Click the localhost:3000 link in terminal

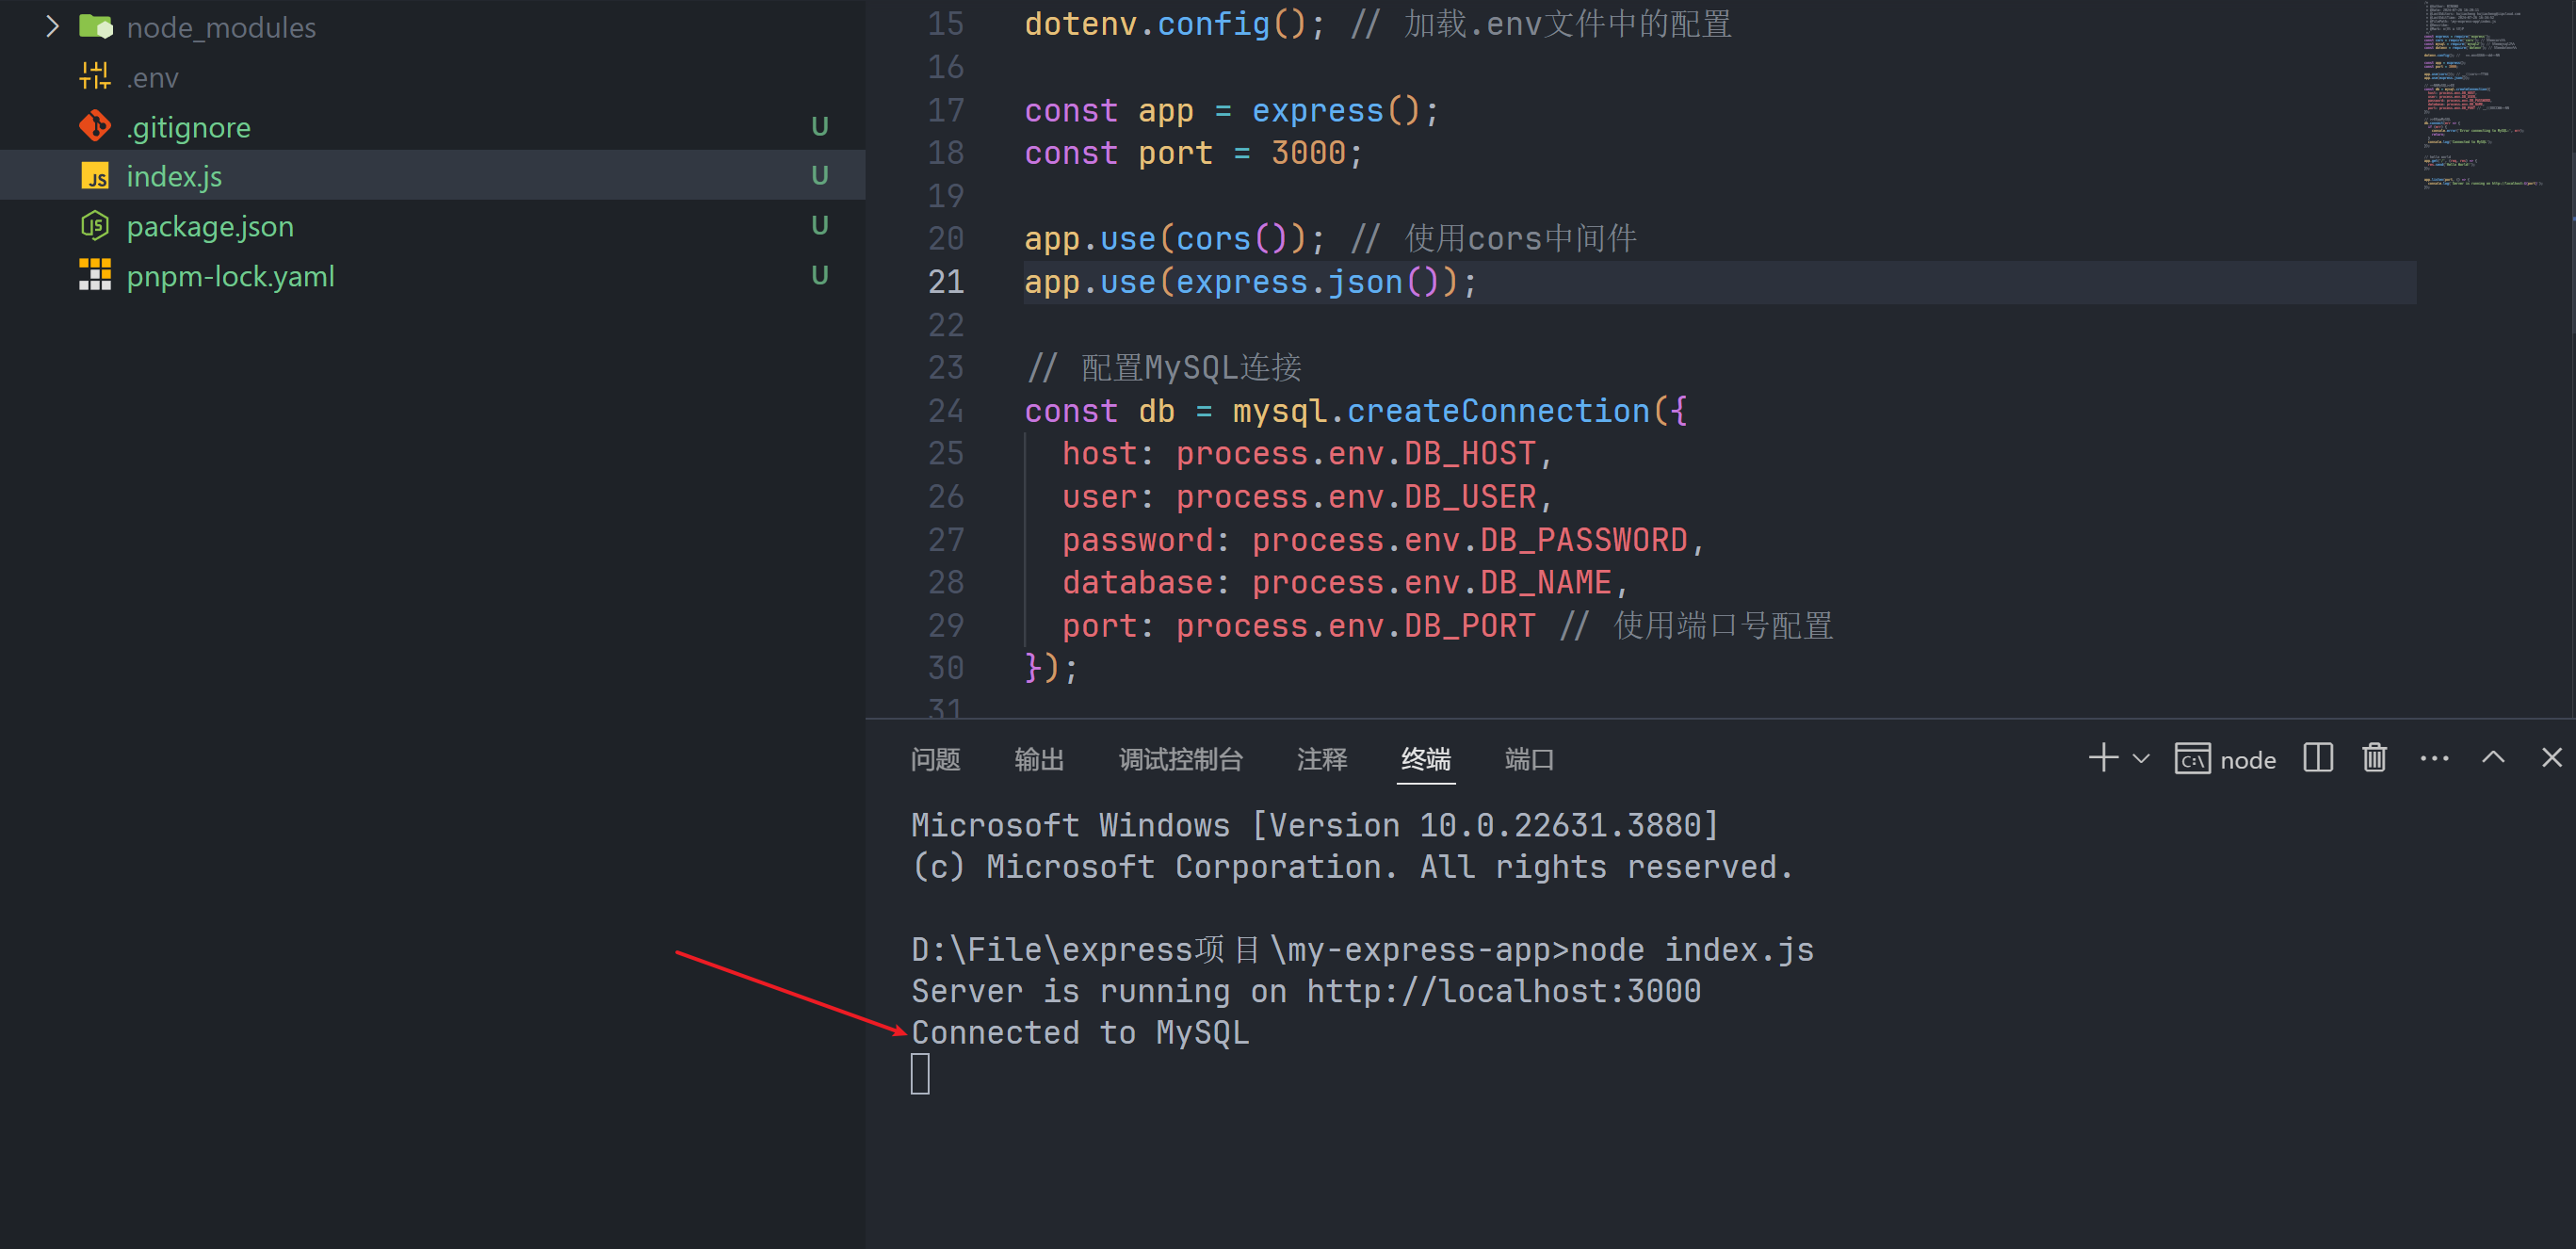click(1503, 991)
